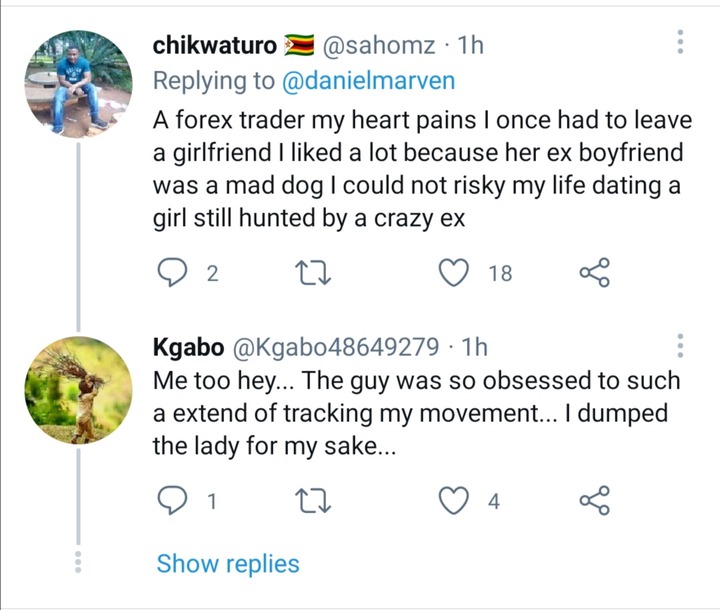Open more options menu on chikwaturo's tweet
720x610 pixels.
click(x=681, y=42)
